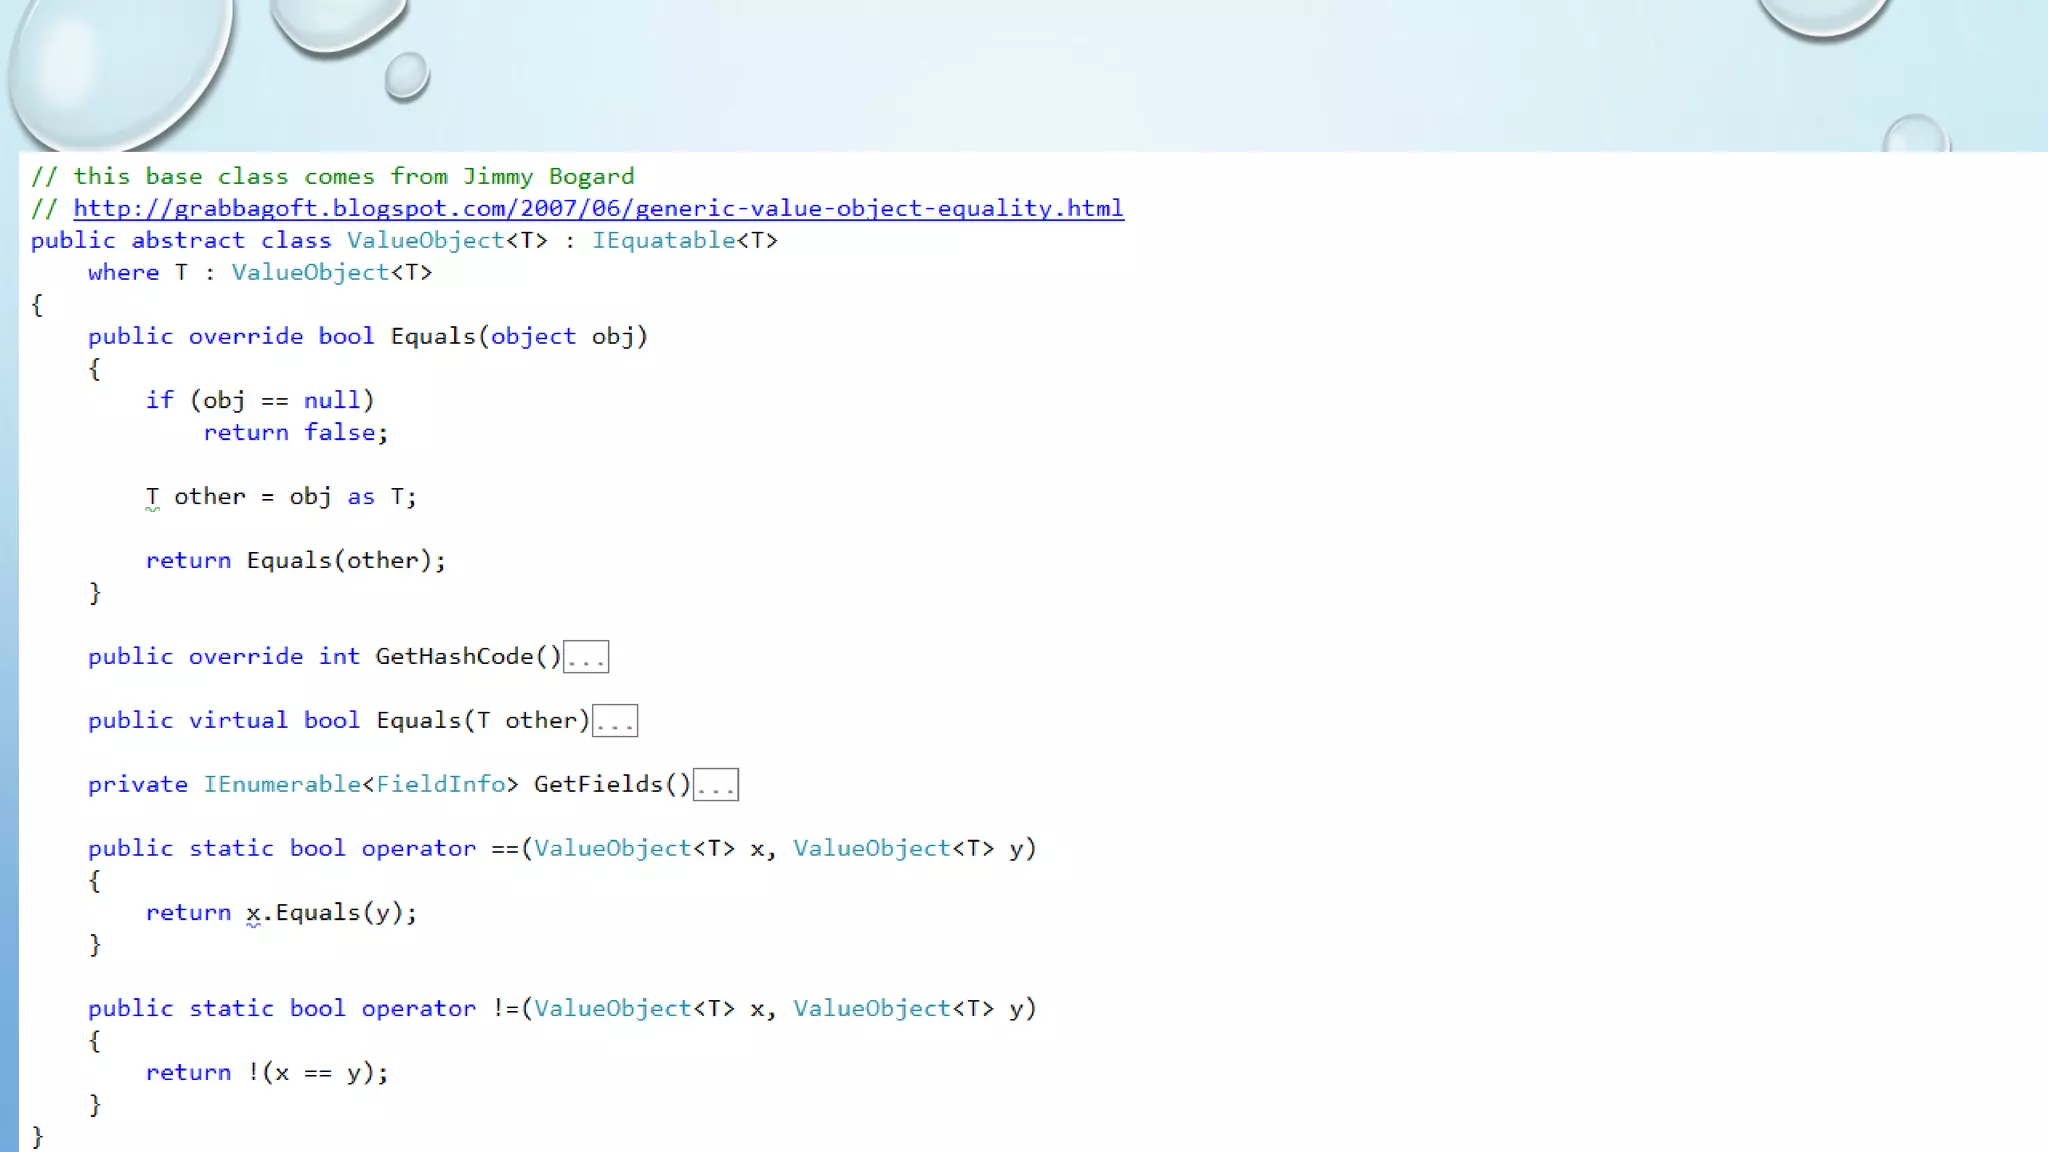Click the squiggly-underlined x in x.Equals(y)
2048x1152 pixels.
click(x=253, y=913)
